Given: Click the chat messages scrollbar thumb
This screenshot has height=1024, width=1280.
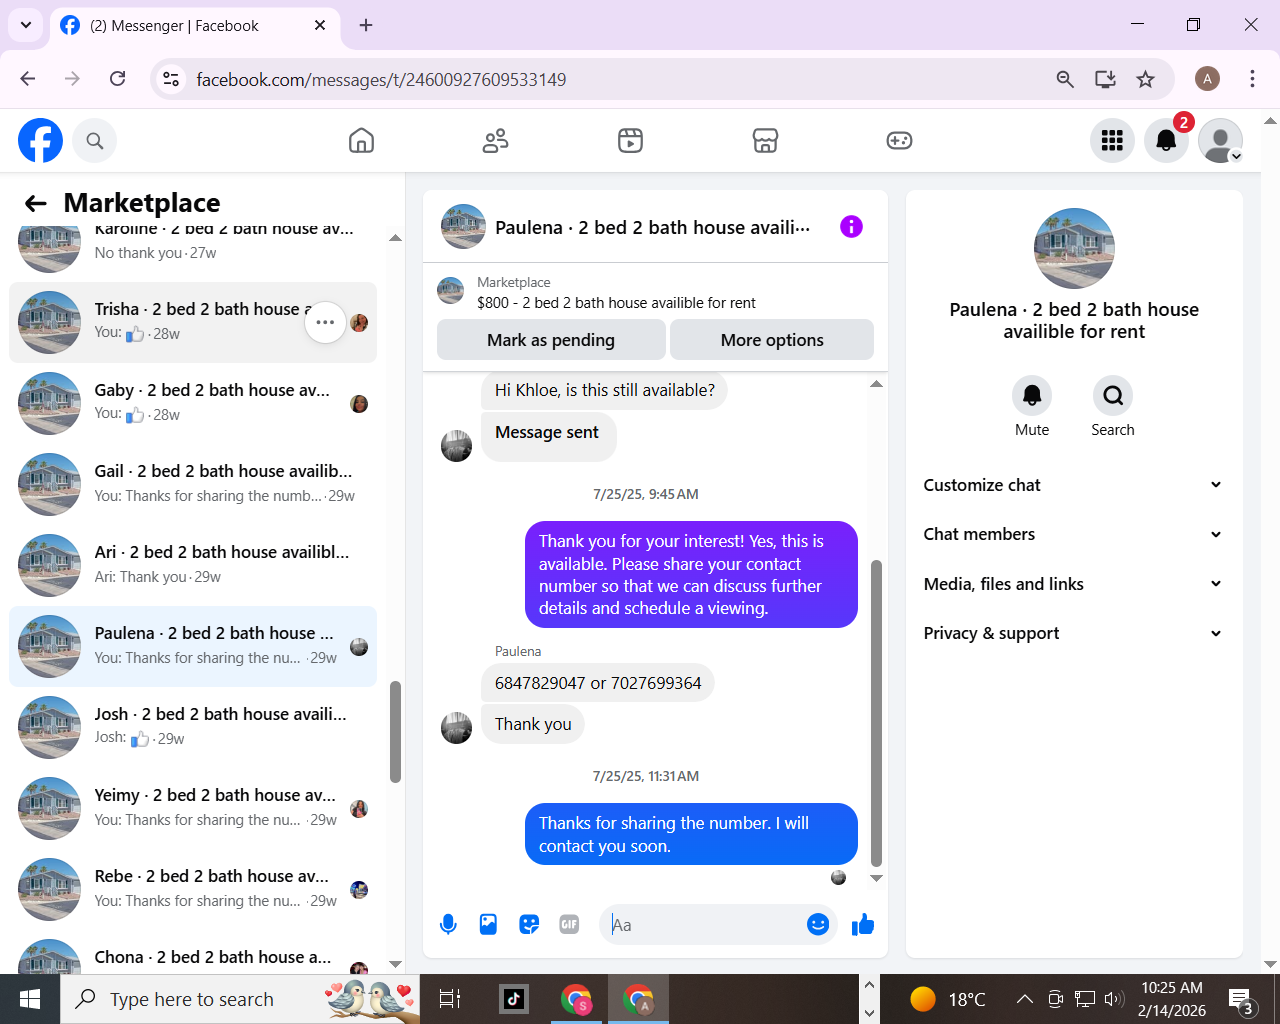Looking at the screenshot, I should coord(876,712).
